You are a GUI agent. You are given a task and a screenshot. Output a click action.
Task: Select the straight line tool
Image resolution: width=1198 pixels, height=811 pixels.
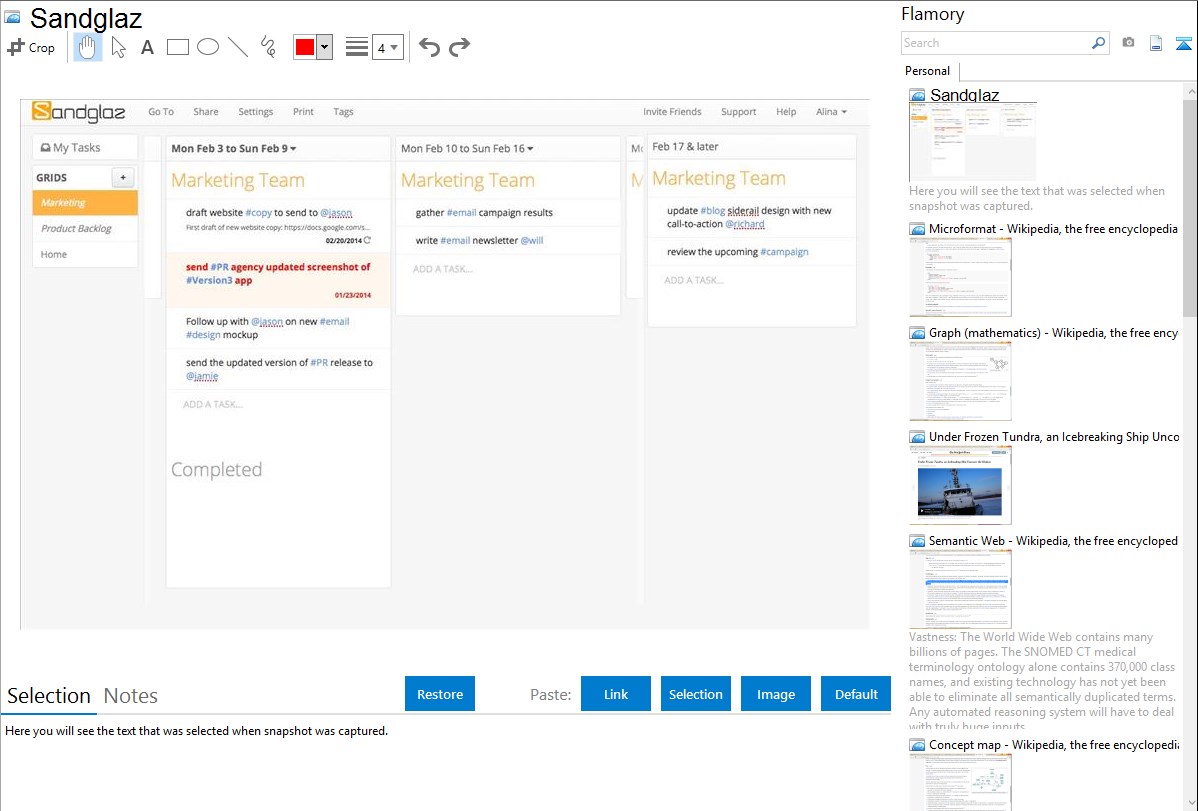pyautogui.click(x=238, y=47)
